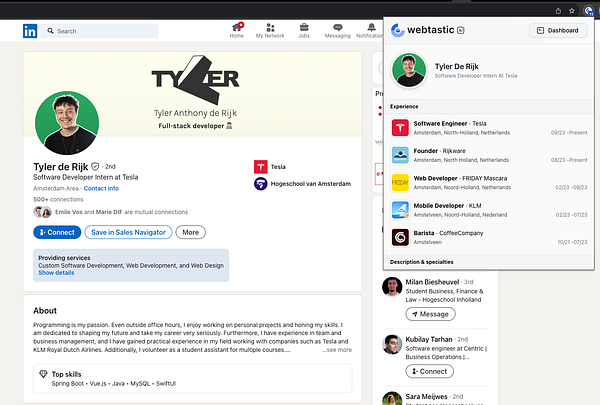Bookmark the page with the star icon

click(572, 11)
